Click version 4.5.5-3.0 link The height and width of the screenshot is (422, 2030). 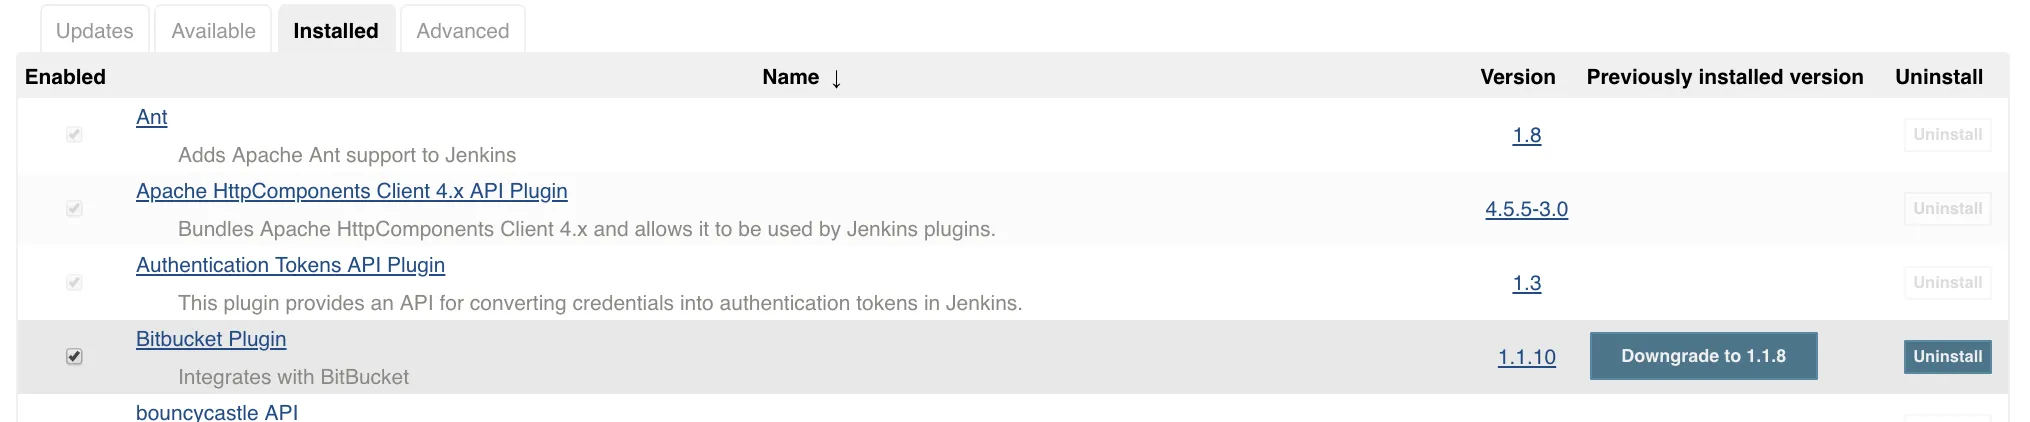(x=1526, y=209)
